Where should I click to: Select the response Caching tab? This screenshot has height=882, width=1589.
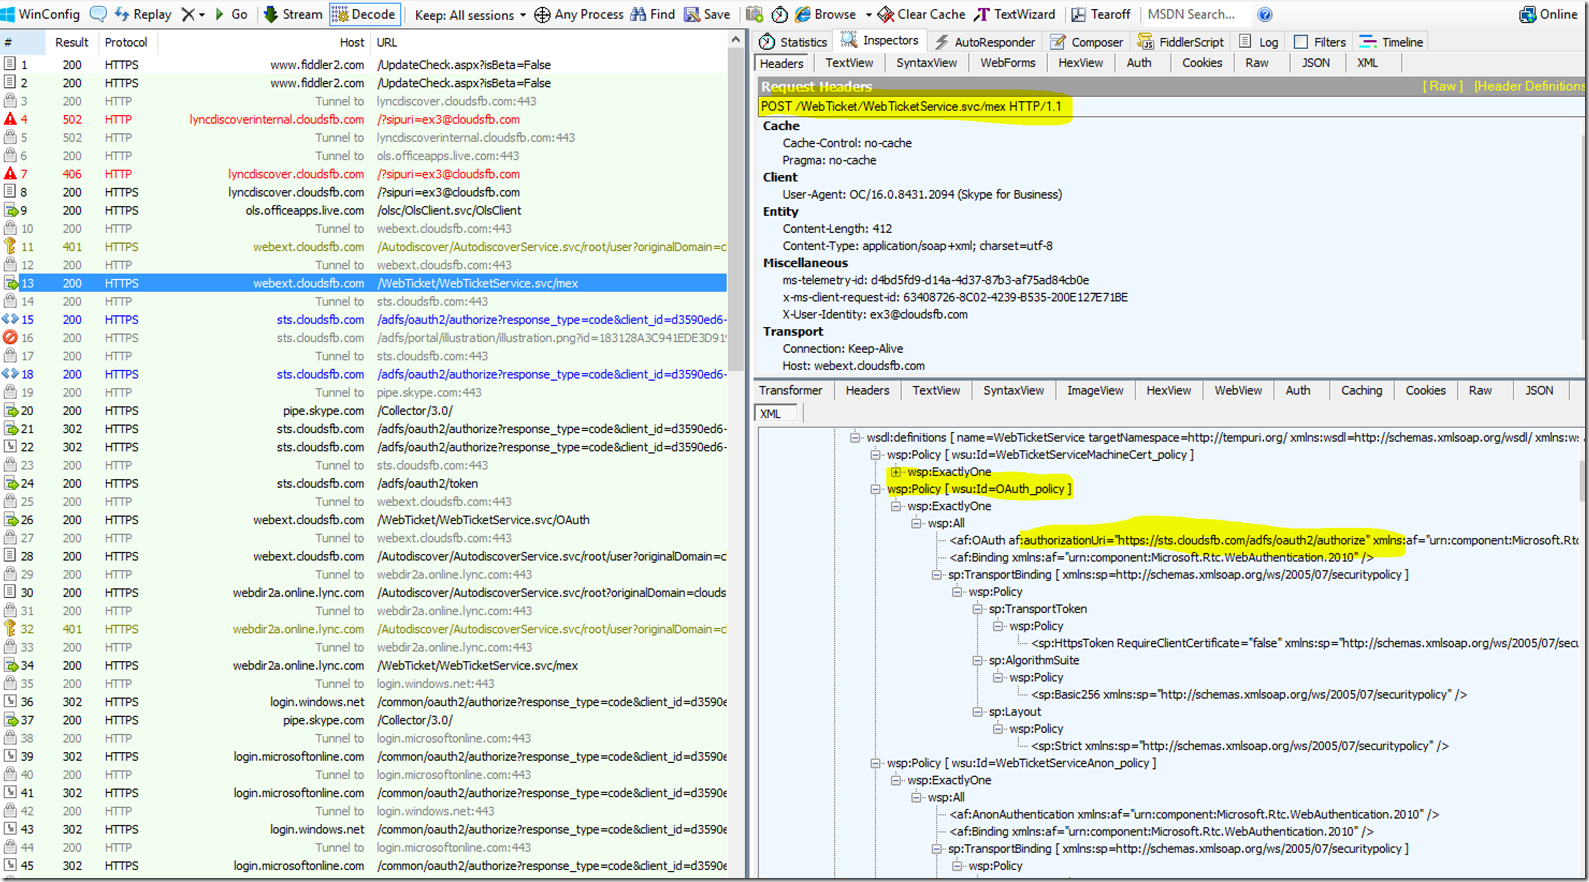[1361, 391]
